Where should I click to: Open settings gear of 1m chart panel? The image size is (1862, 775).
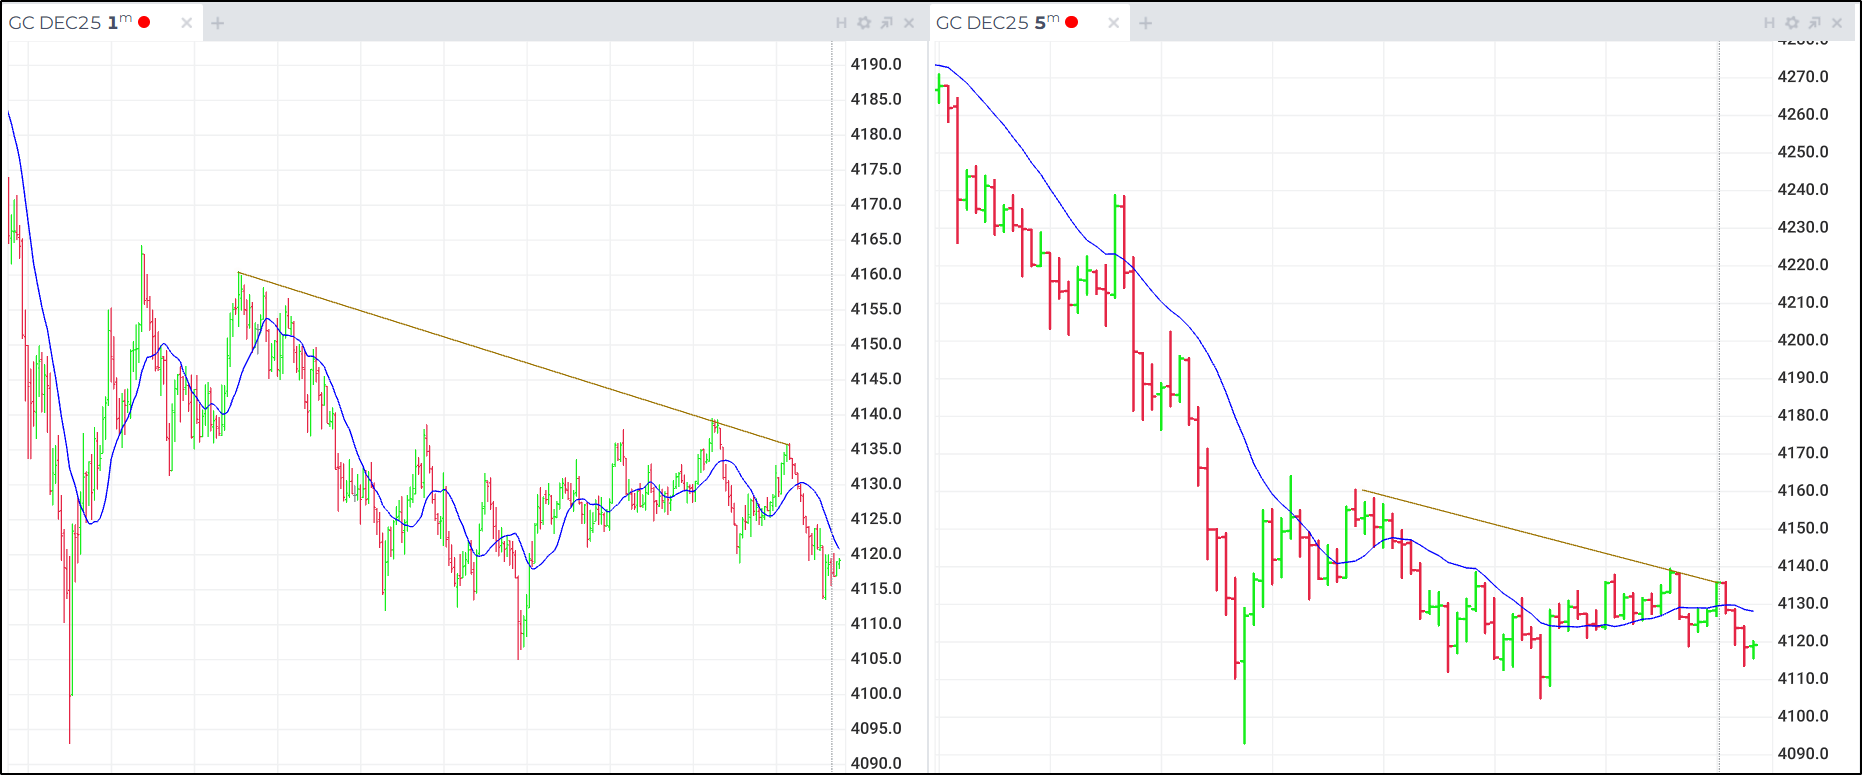tap(864, 23)
